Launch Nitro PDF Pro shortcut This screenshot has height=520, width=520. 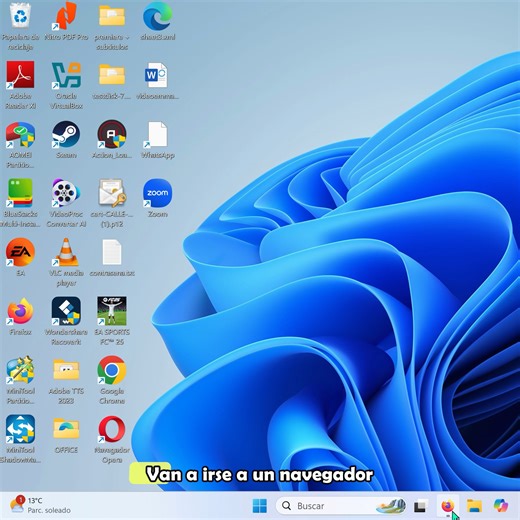pos(66,17)
